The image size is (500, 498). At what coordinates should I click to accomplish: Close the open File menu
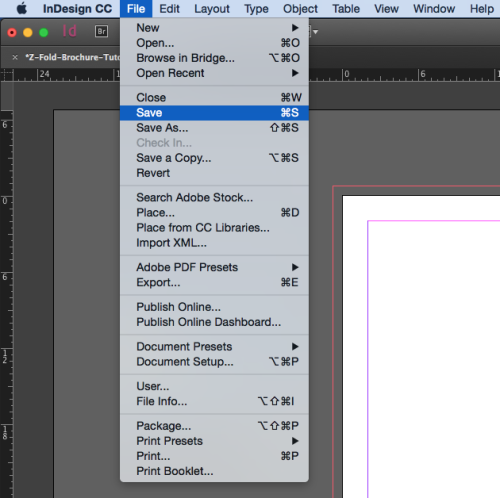[136, 9]
